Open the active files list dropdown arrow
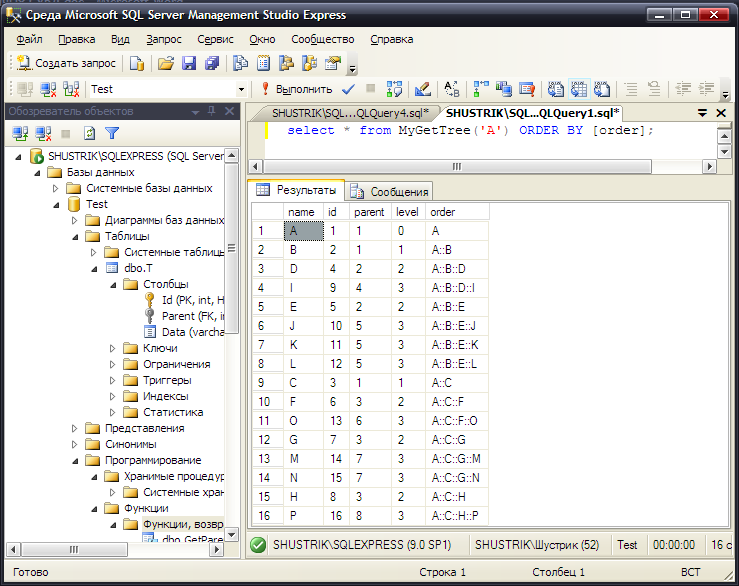Viewport: 739px width, 586px height. (x=702, y=113)
